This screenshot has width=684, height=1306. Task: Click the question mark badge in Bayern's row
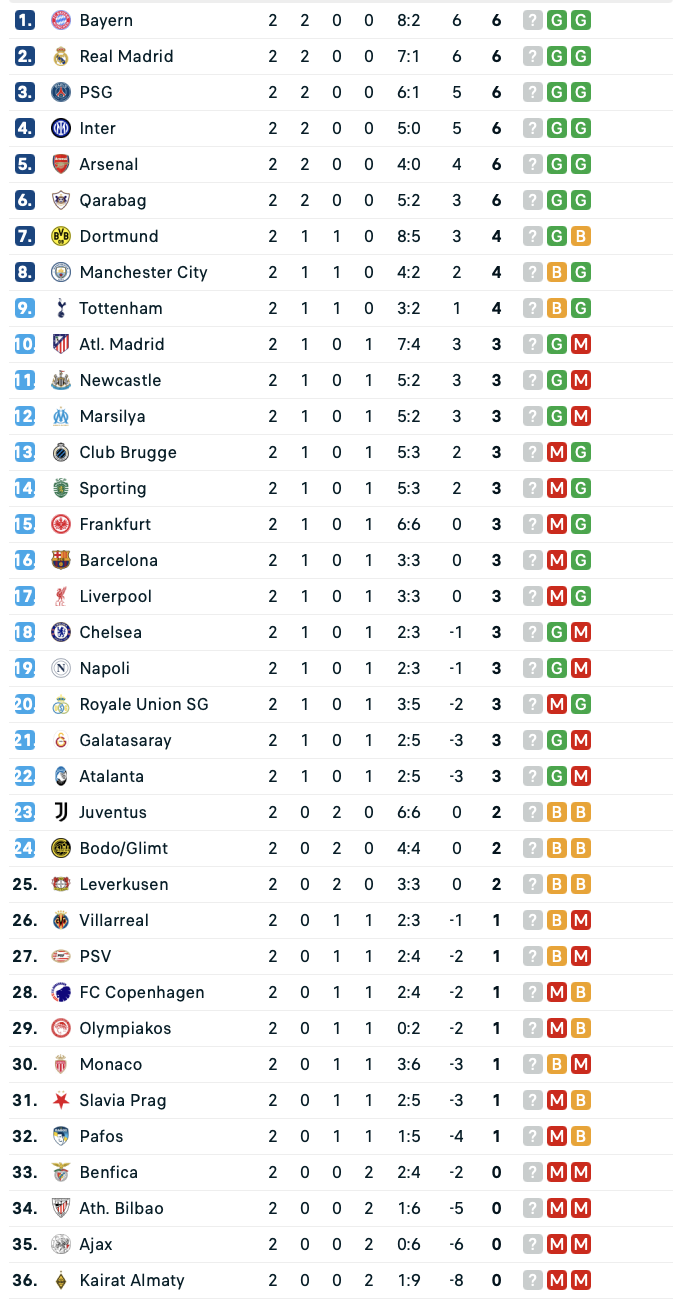pyautogui.click(x=533, y=20)
